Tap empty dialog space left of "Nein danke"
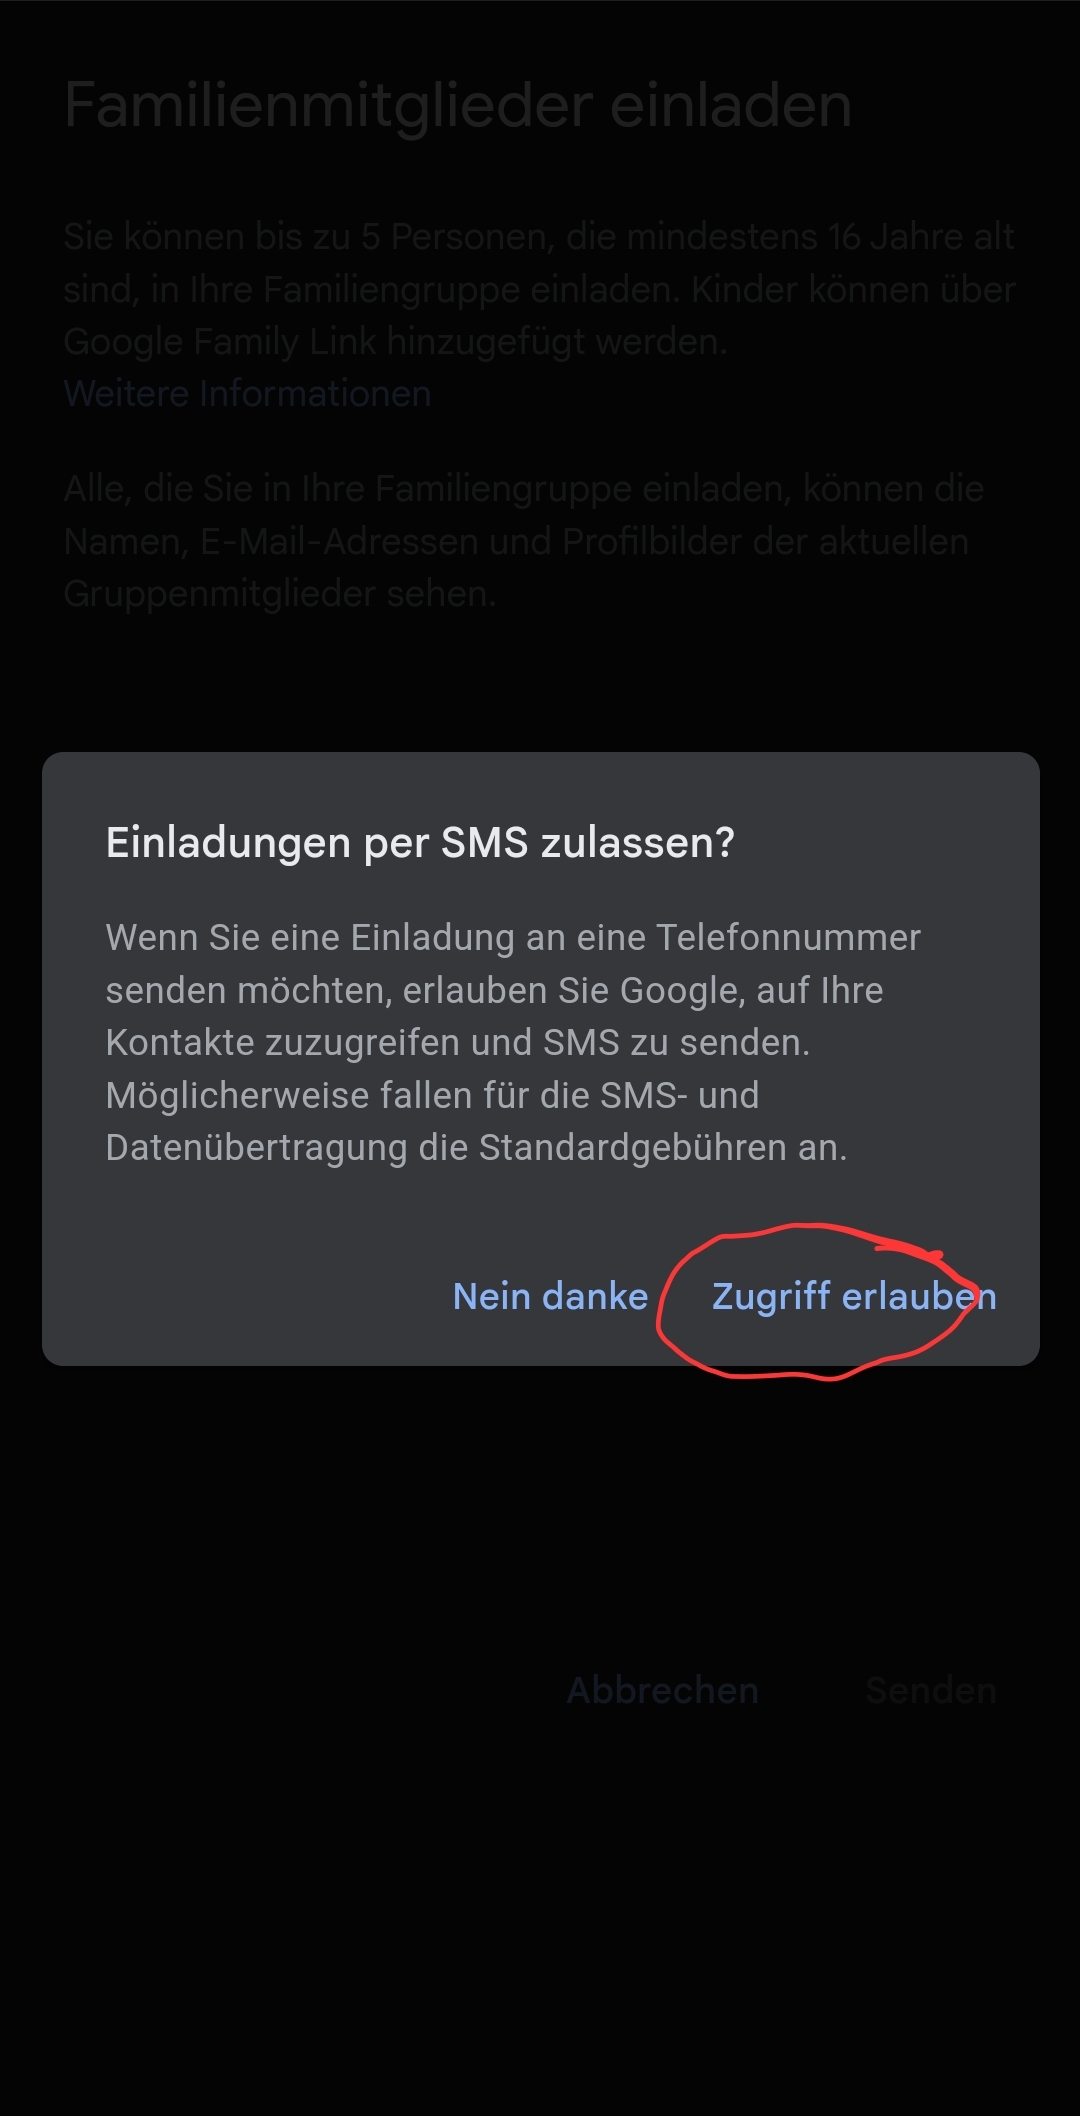 coord(250,1297)
